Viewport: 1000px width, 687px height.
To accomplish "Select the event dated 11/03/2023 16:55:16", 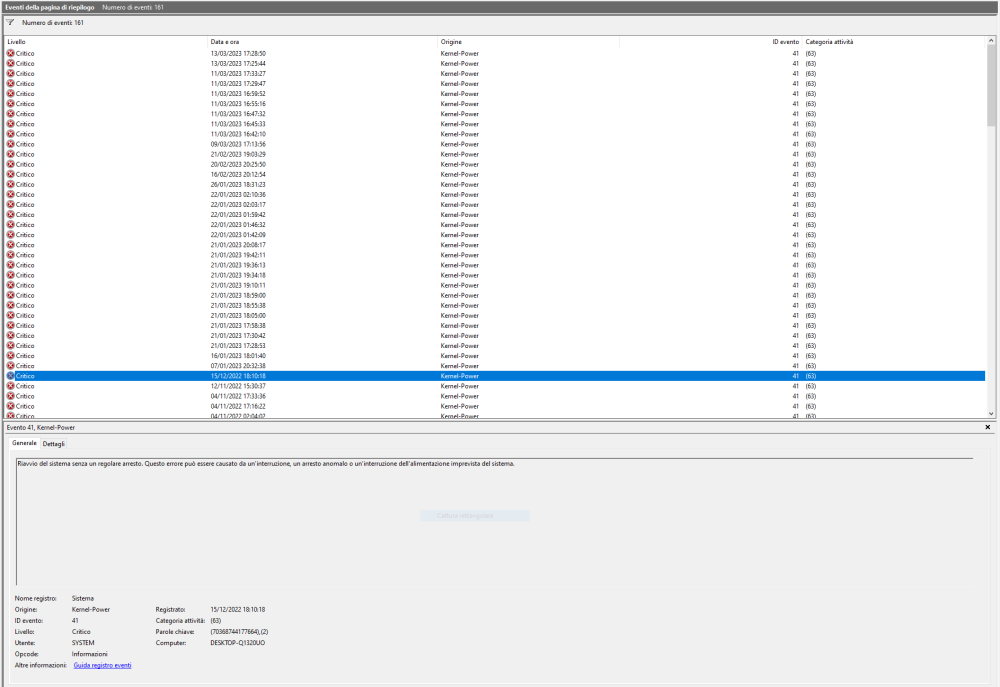I will click(x=494, y=104).
